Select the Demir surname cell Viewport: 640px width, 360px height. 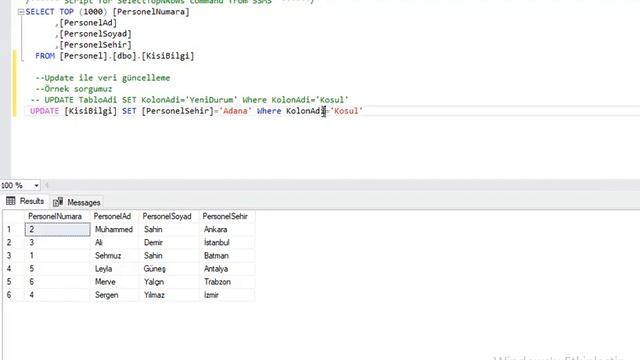169,242
